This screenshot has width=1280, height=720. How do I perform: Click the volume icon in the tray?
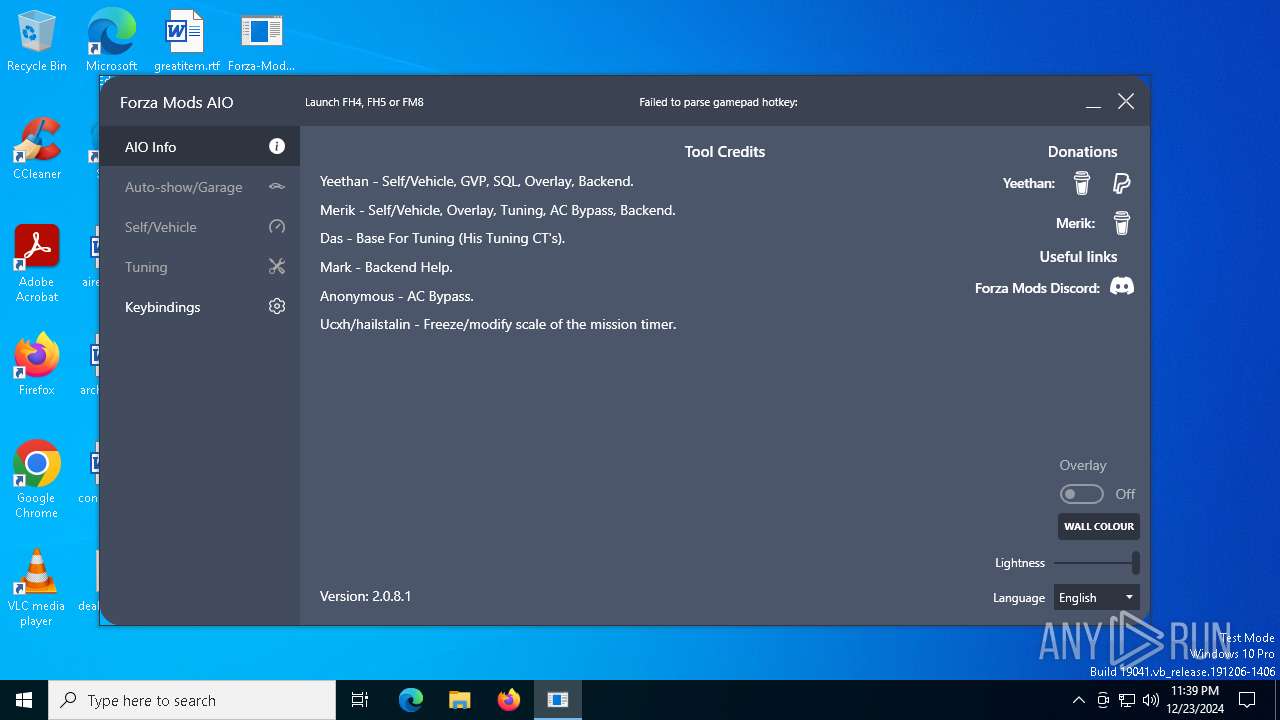1151,700
